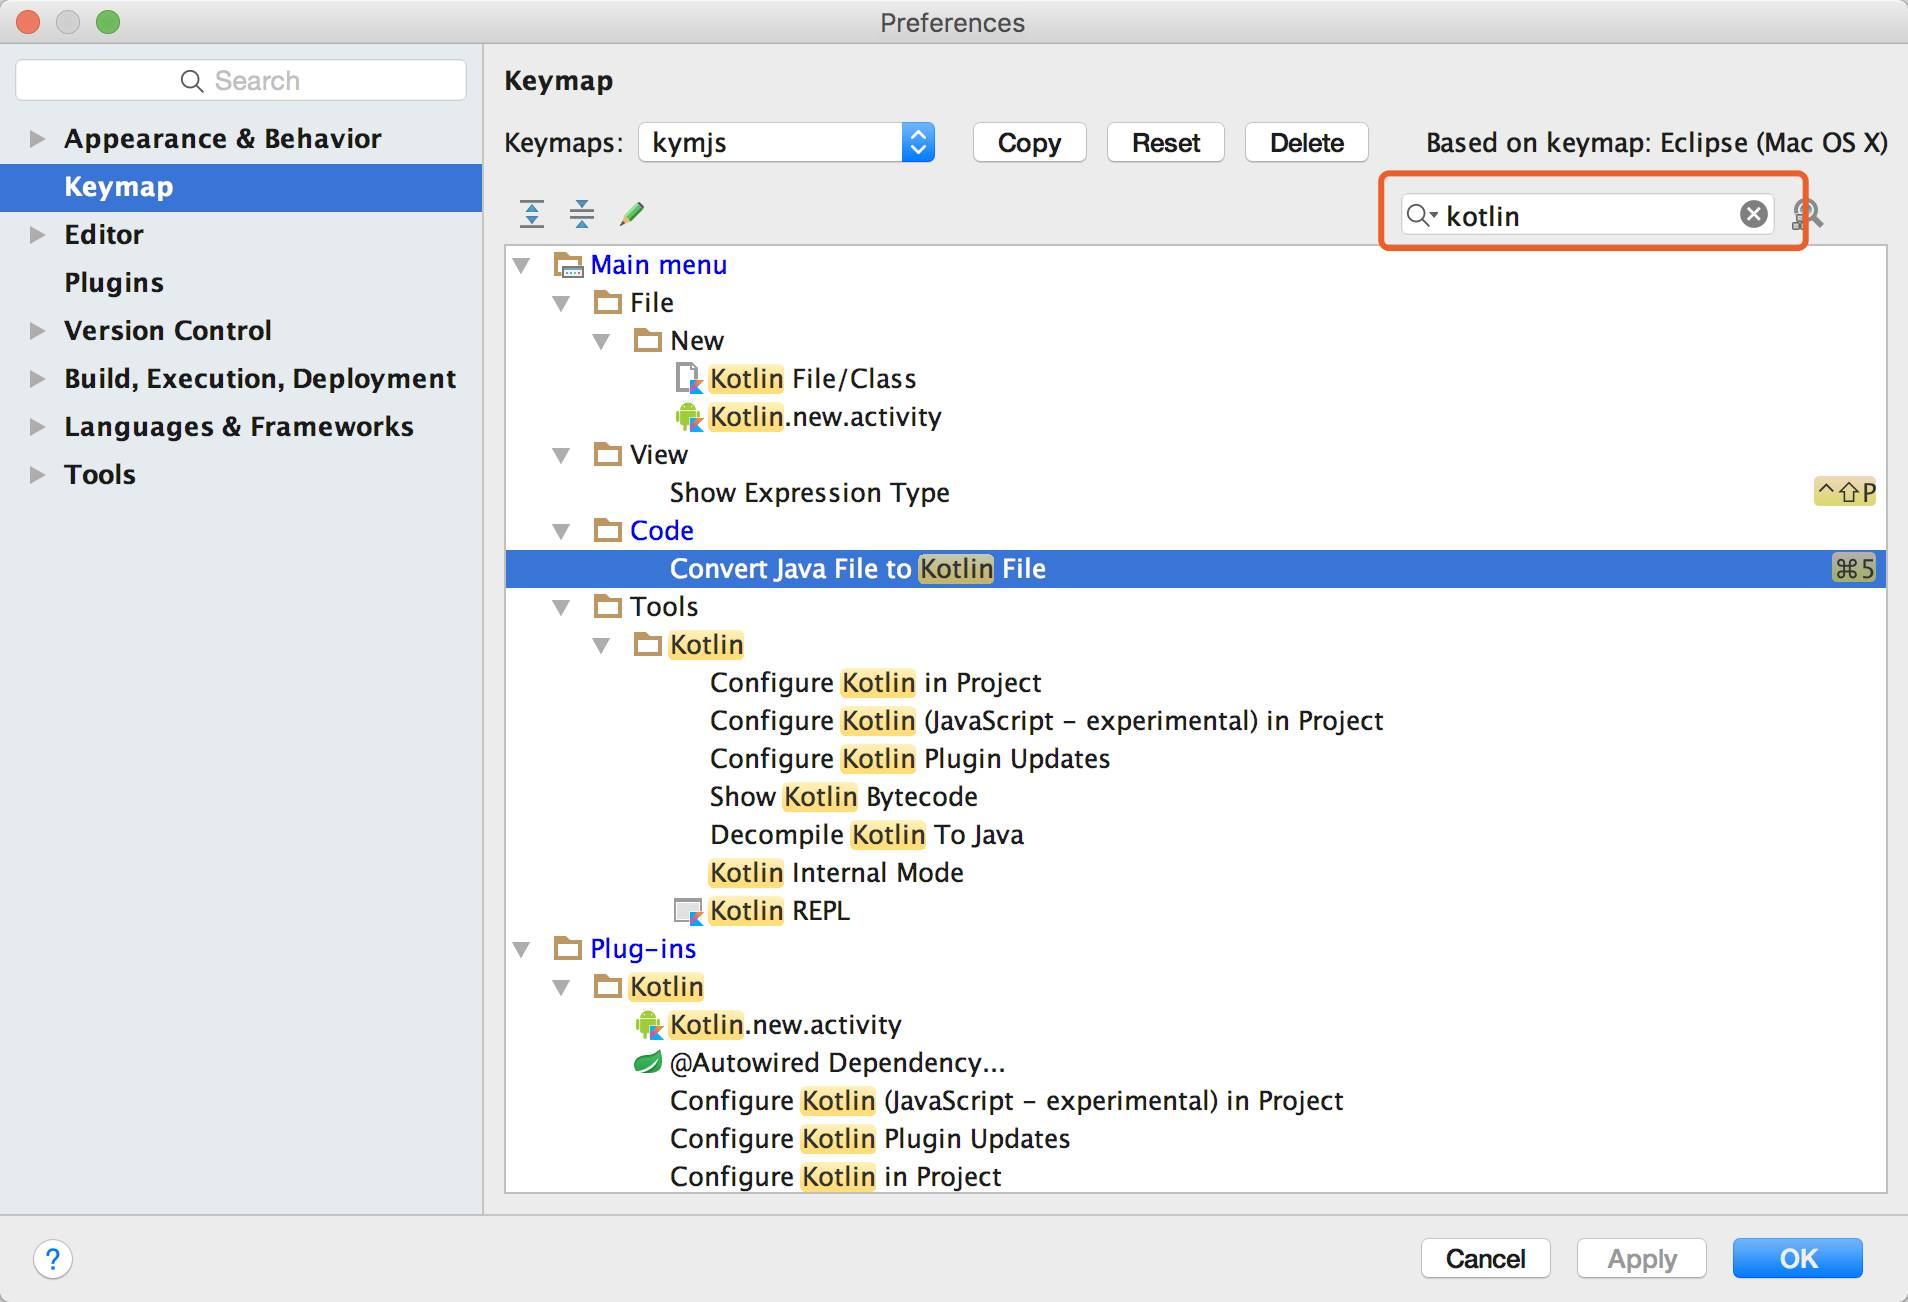Expand the Appearance & Behavior section
The height and width of the screenshot is (1302, 1908).
click(x=38, y=139)
